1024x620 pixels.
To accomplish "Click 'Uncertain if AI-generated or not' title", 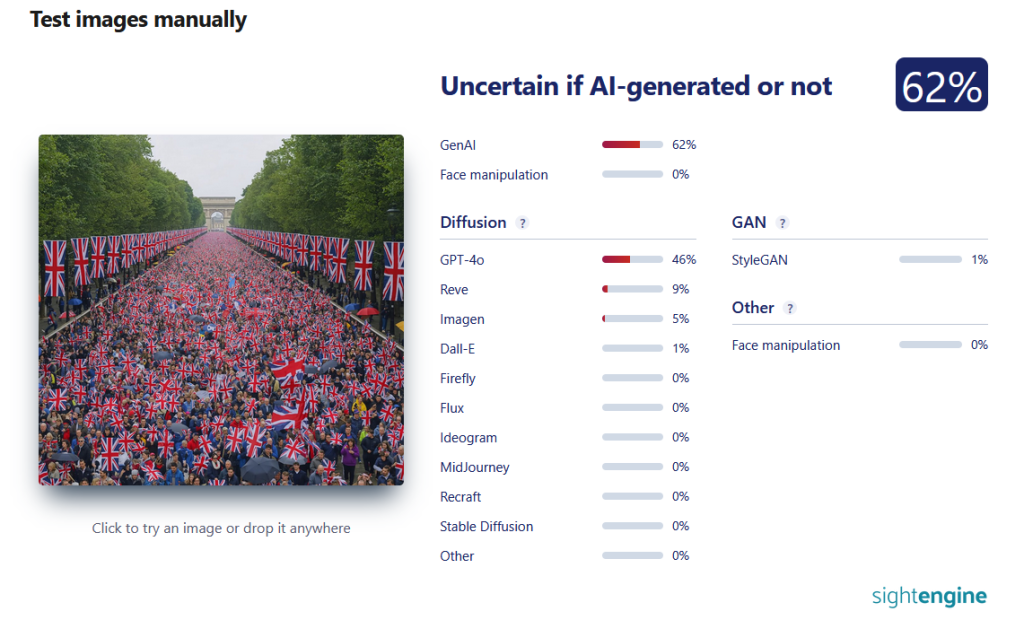I will [636, 86].
